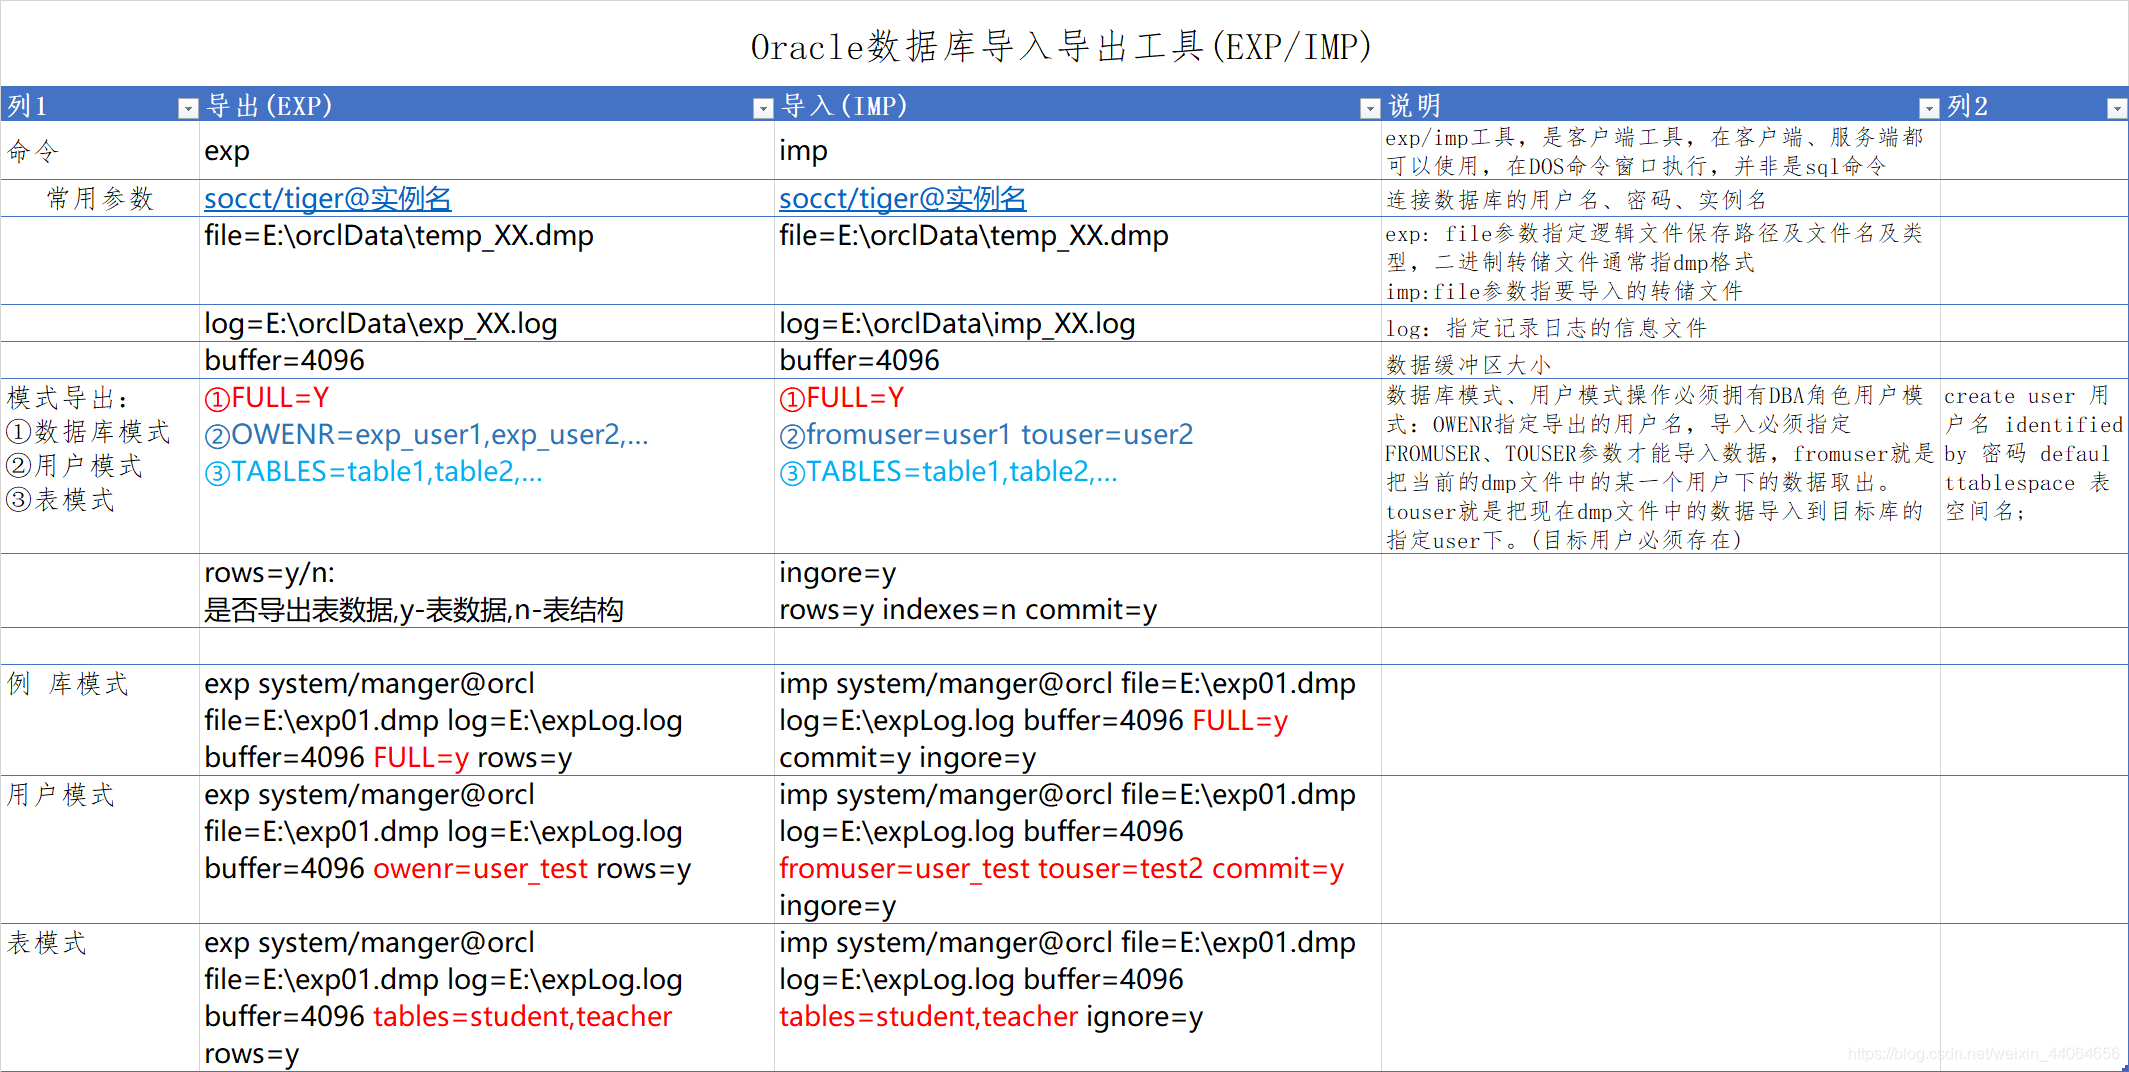This screenshot has width=2129, height=1072.
Task: Select '③TABLES=table1,table2,...' in export column
Action: (x=374, y=472)
